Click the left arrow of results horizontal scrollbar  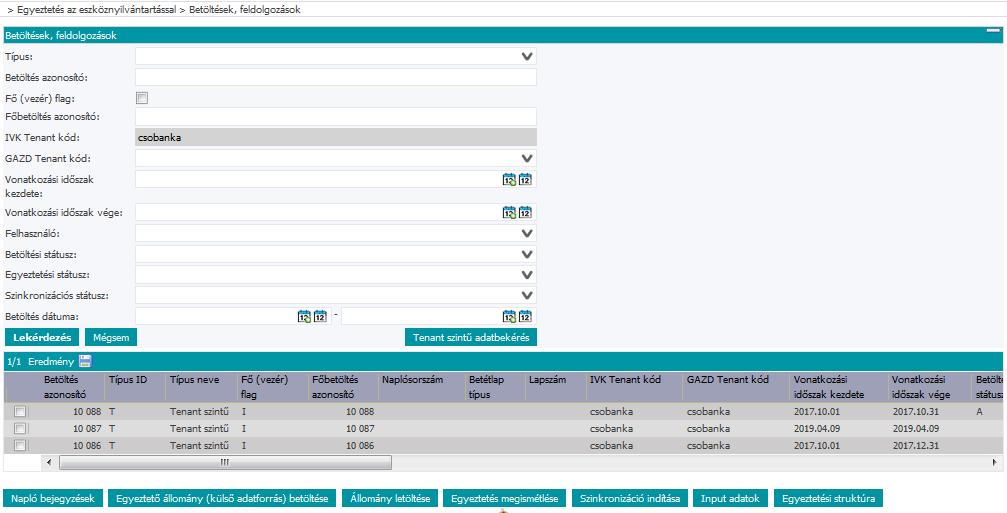(x=49, y=462)
